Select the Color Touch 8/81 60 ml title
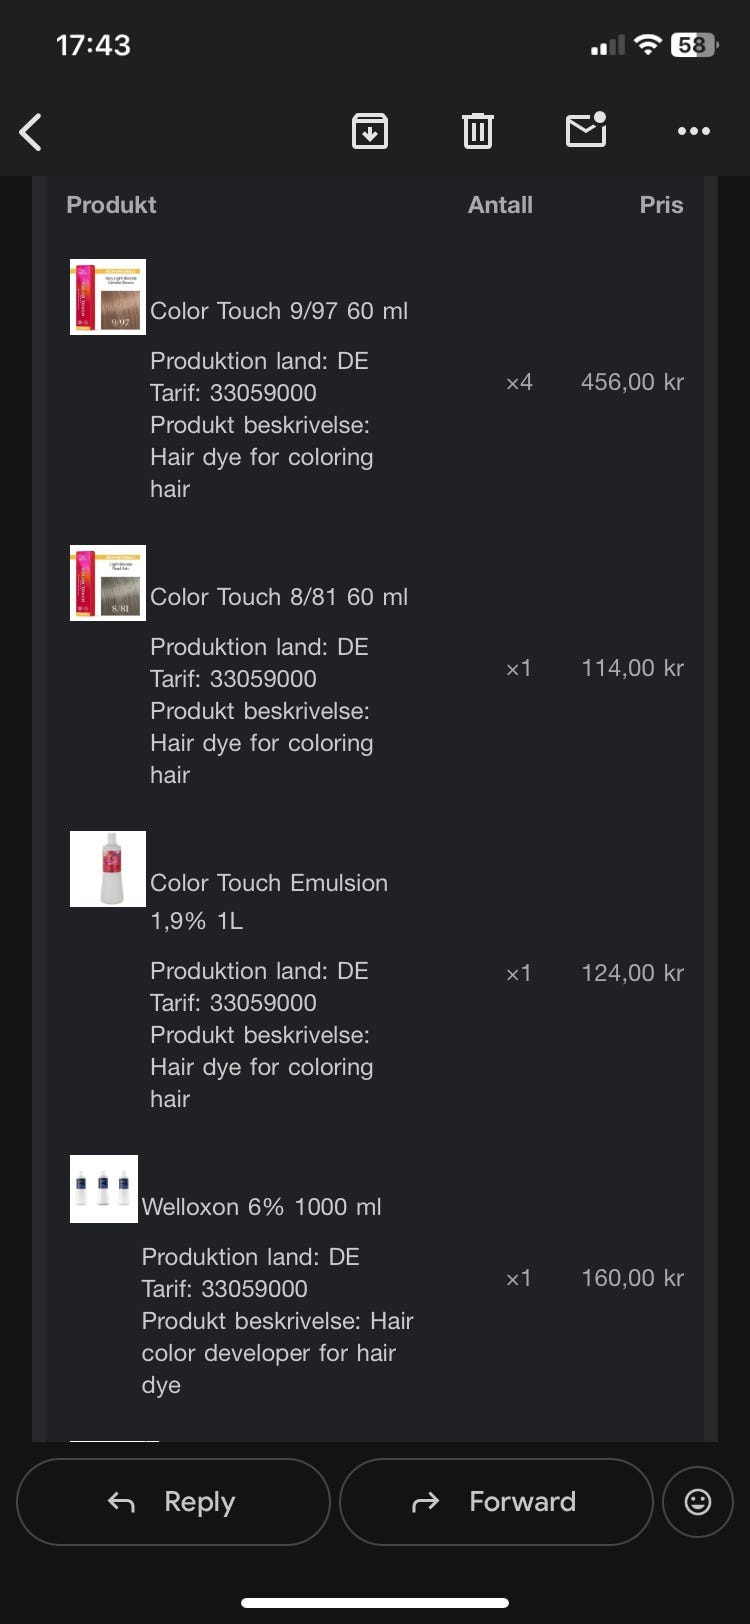 (279, 597)
